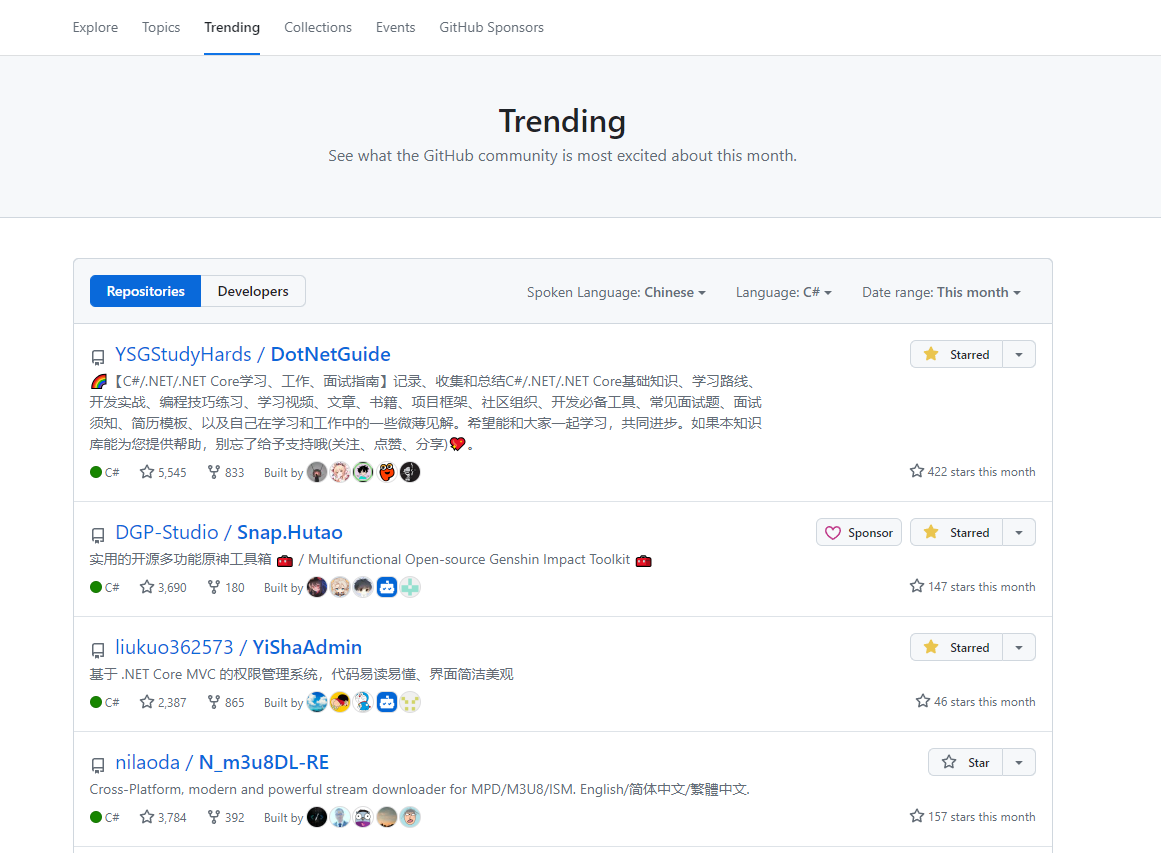Expand the list dropdown next to Snap.Hutao Starred
The width and height of the screenshot is (1161, 853).
click(x=1019, y=532)
